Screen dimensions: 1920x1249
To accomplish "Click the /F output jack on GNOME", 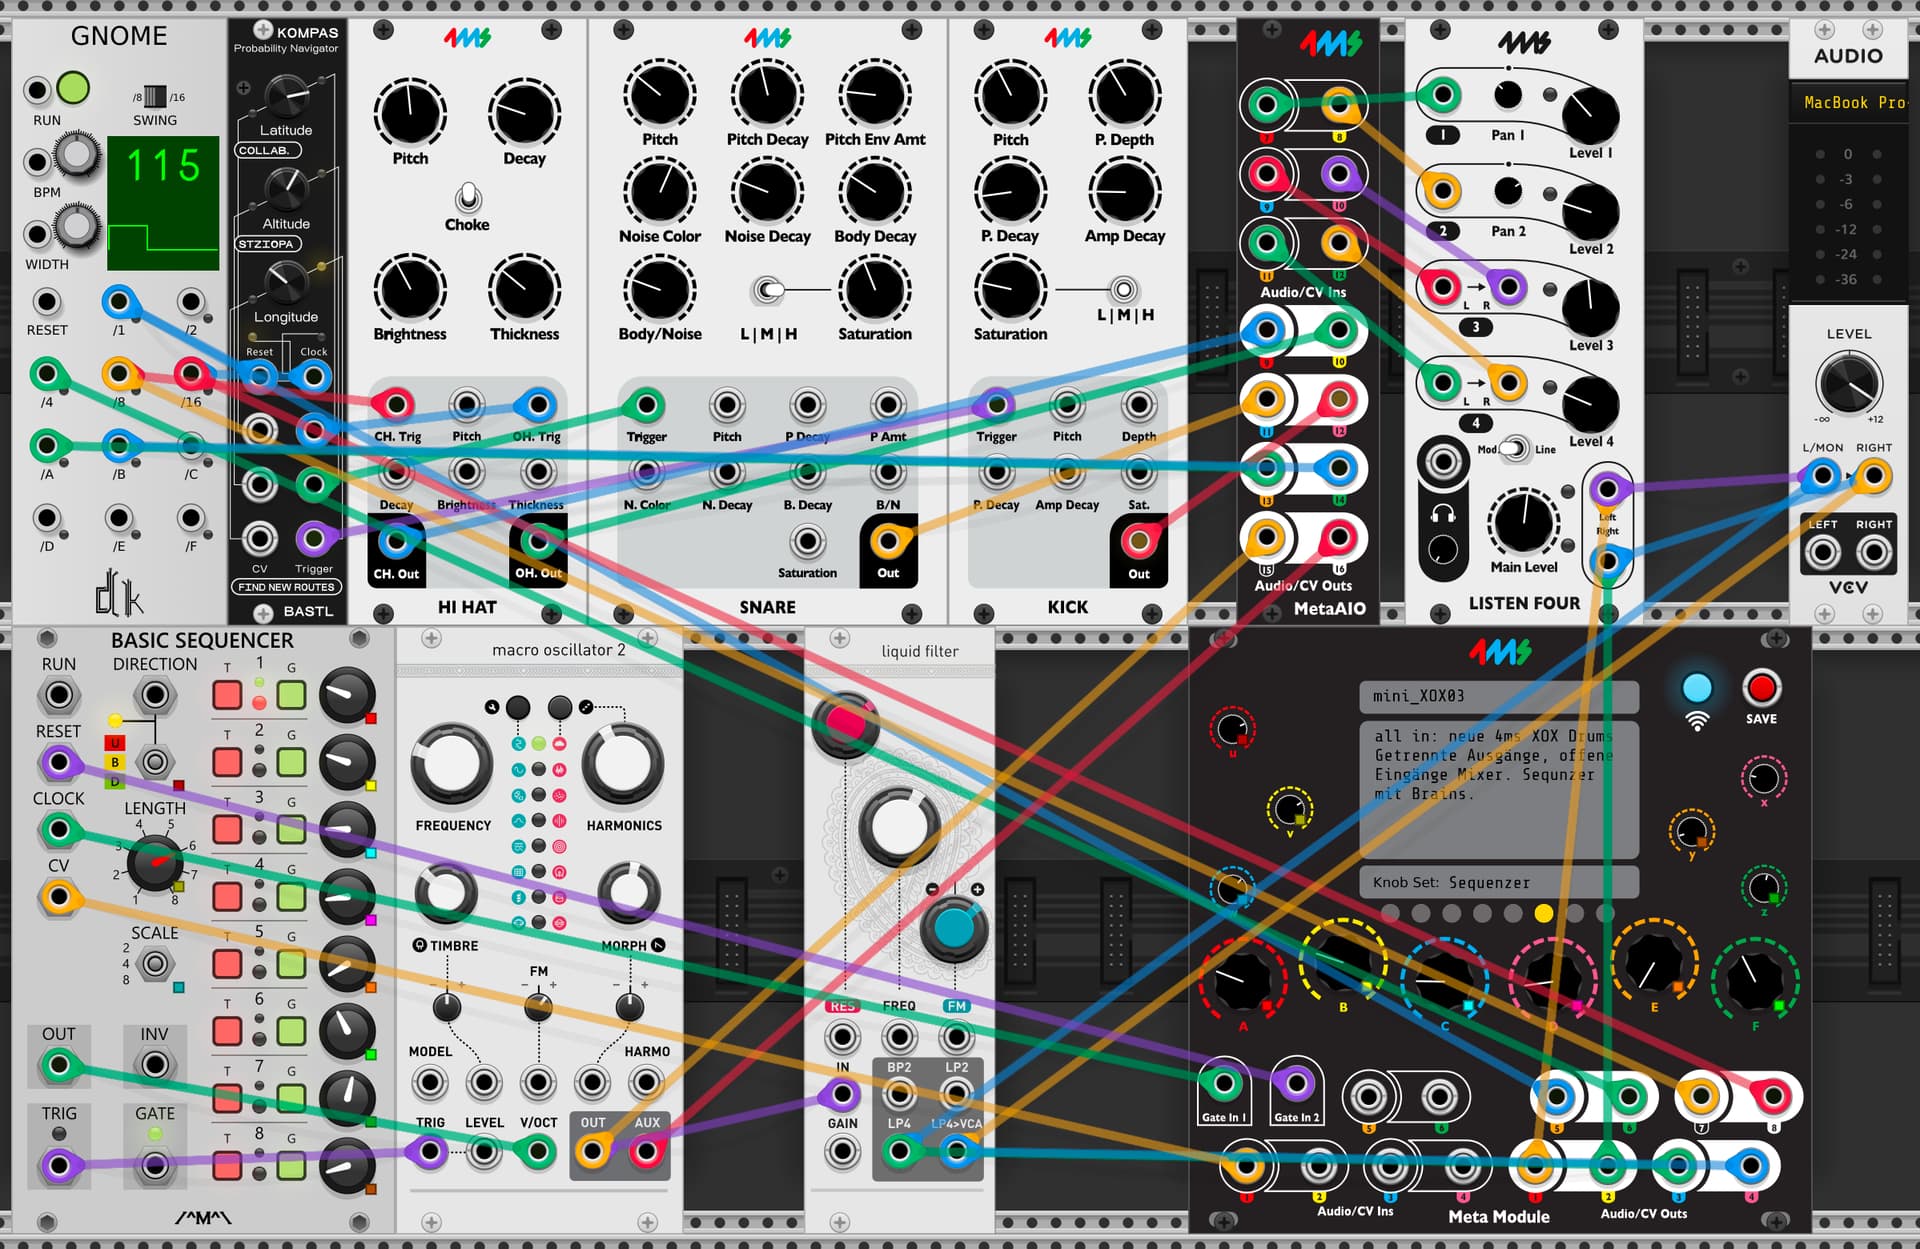I will 190,518.
